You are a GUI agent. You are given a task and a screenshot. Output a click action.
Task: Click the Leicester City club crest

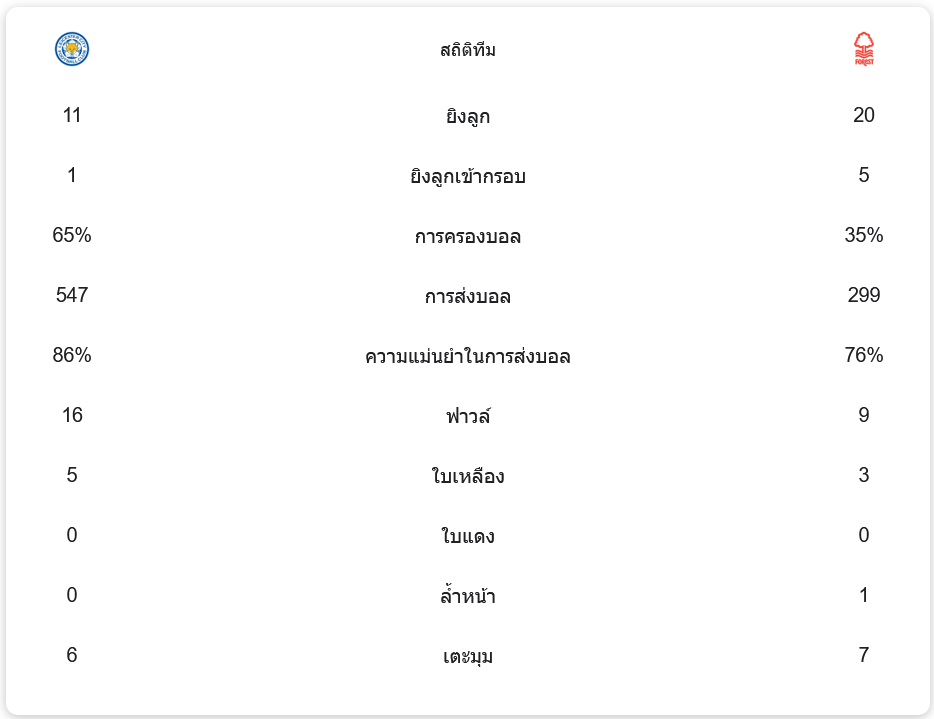point(72,49)
